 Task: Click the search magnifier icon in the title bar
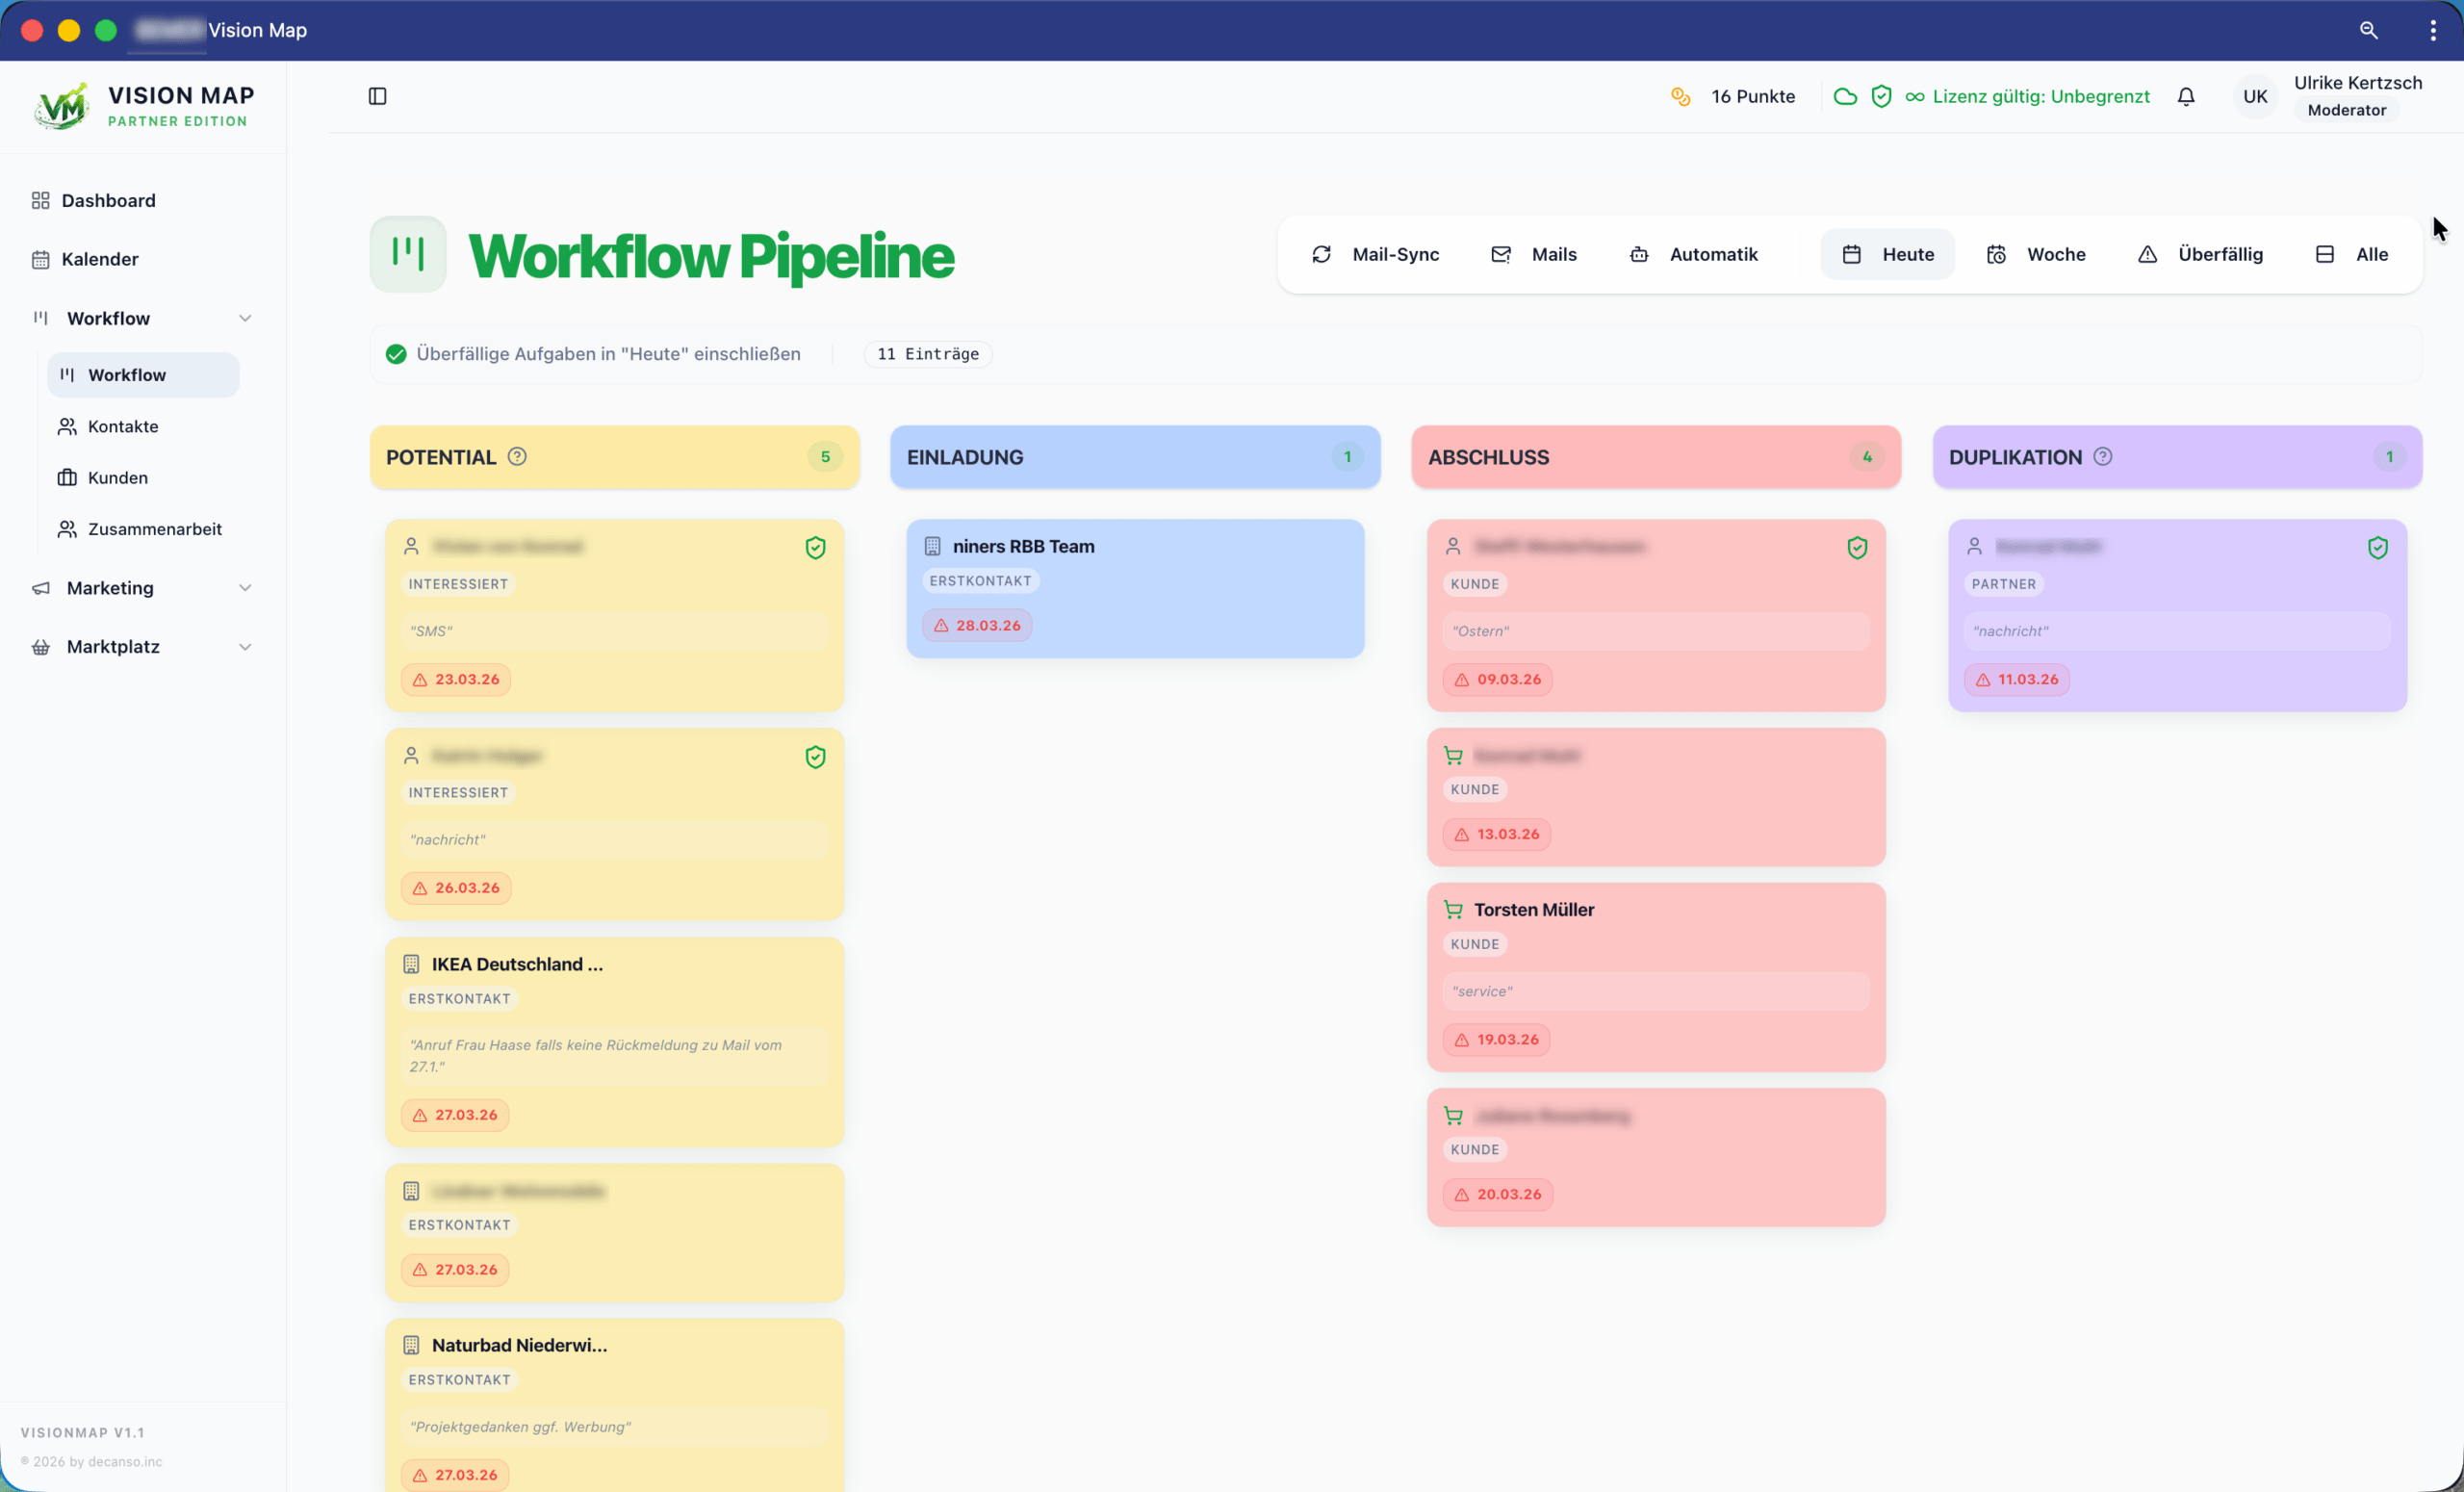2368,30
